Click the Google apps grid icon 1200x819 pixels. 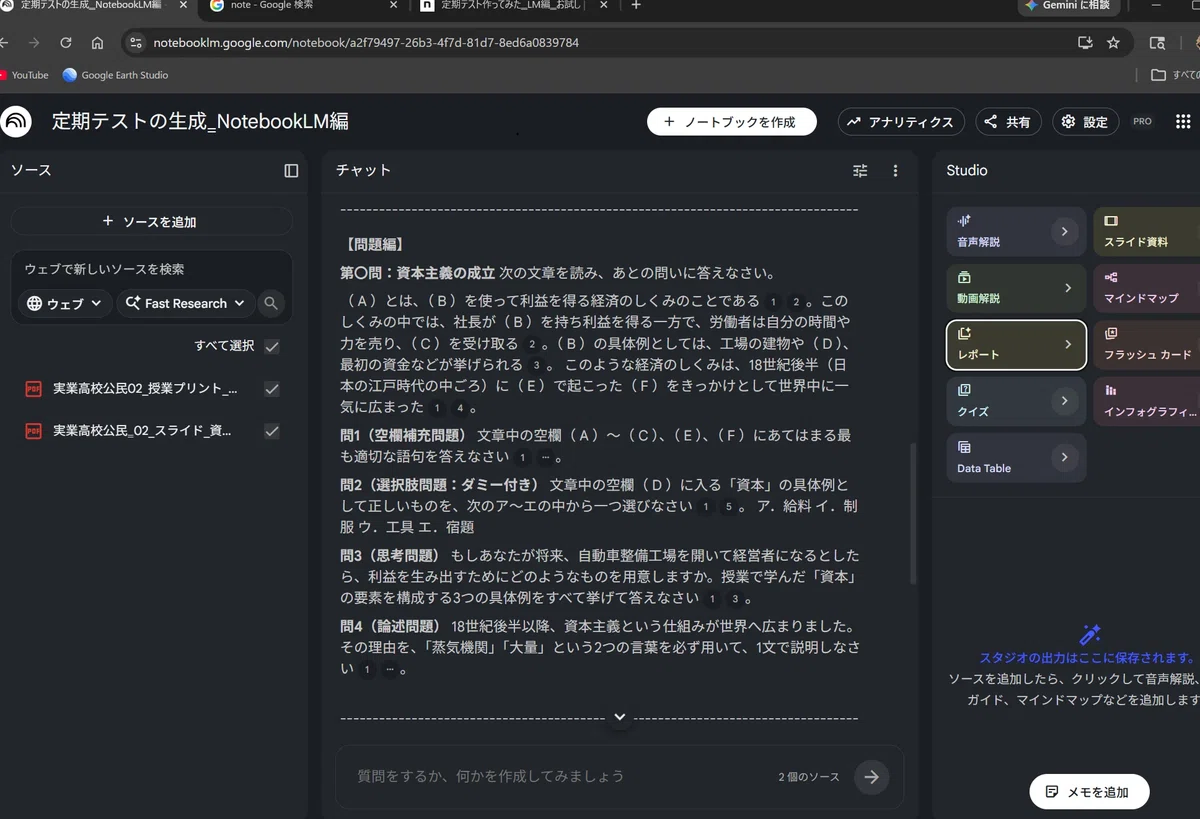[x=1183, y=122]
